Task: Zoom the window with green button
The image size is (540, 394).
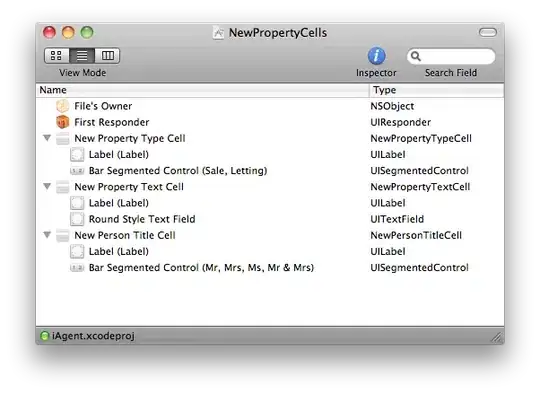Action: tap(87, 32)
